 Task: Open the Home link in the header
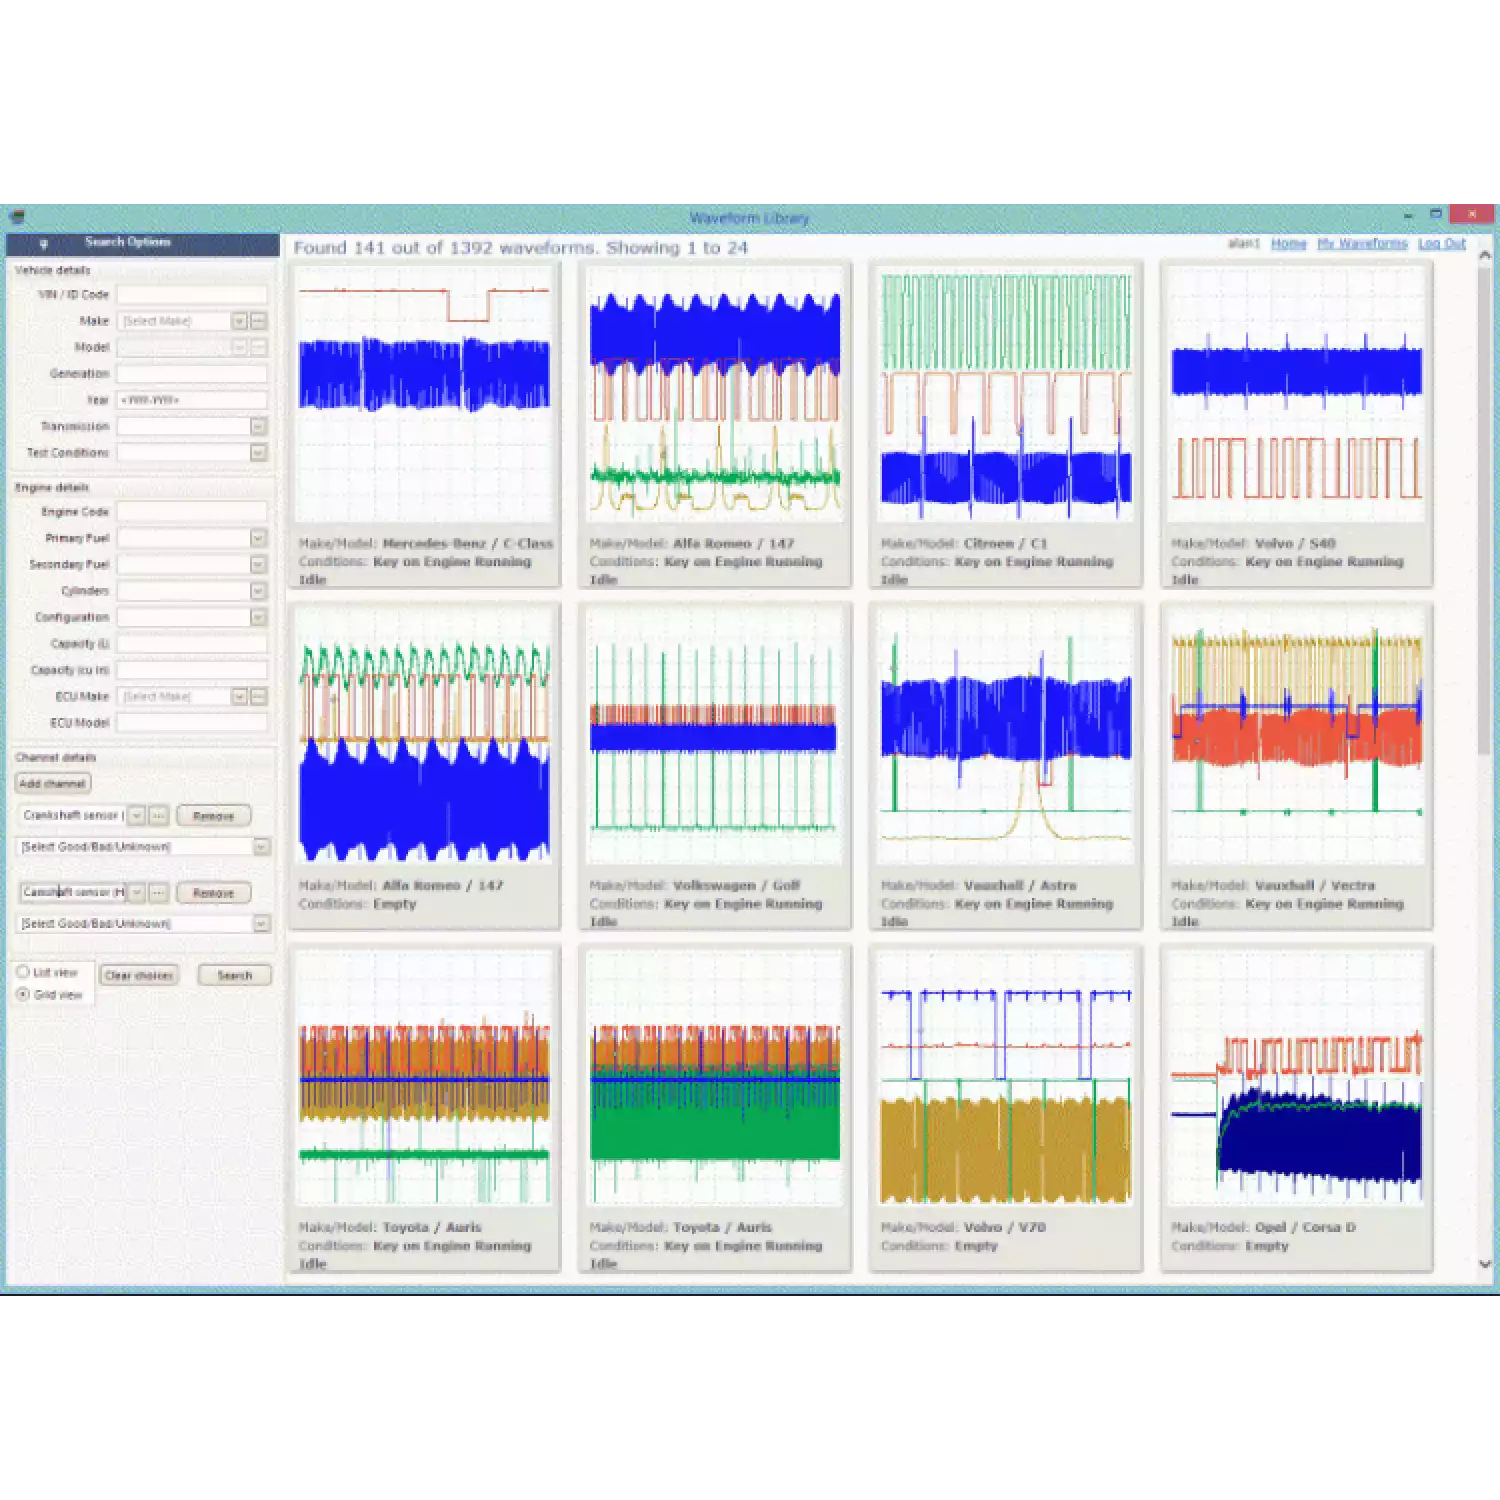pos(1288,244)
